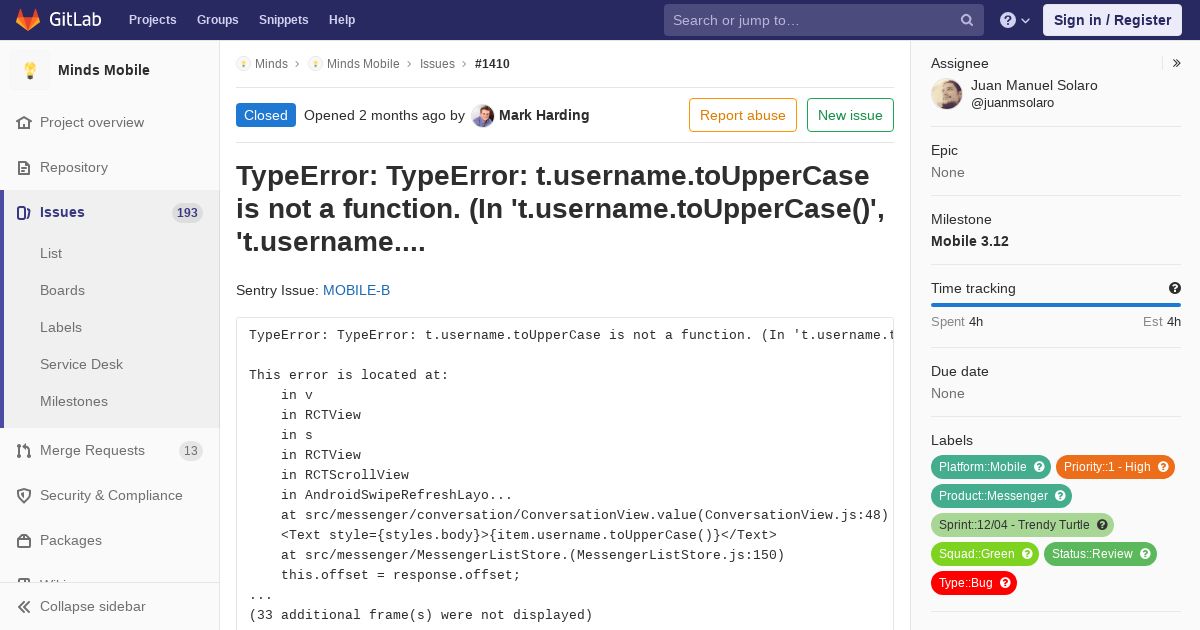The image size is (1200, 630).
Task: Click the Merge Requests count badge 13
Action: (191, 451)
